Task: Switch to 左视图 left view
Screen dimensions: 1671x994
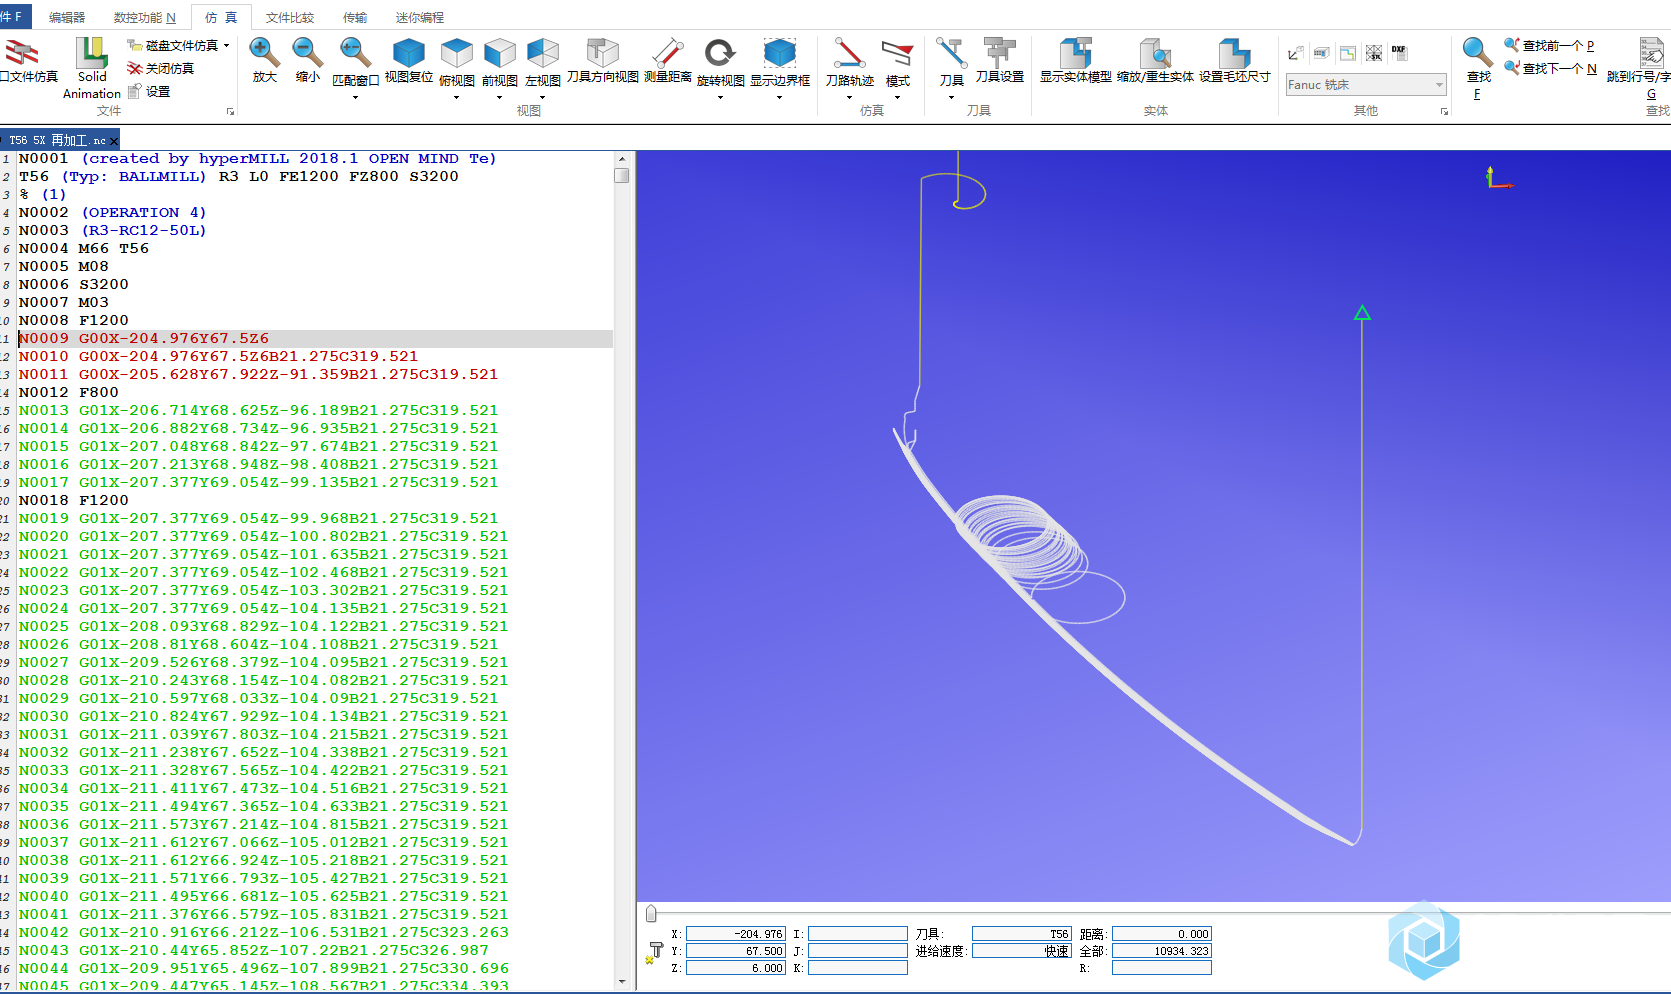Action: tap(543, 52)
